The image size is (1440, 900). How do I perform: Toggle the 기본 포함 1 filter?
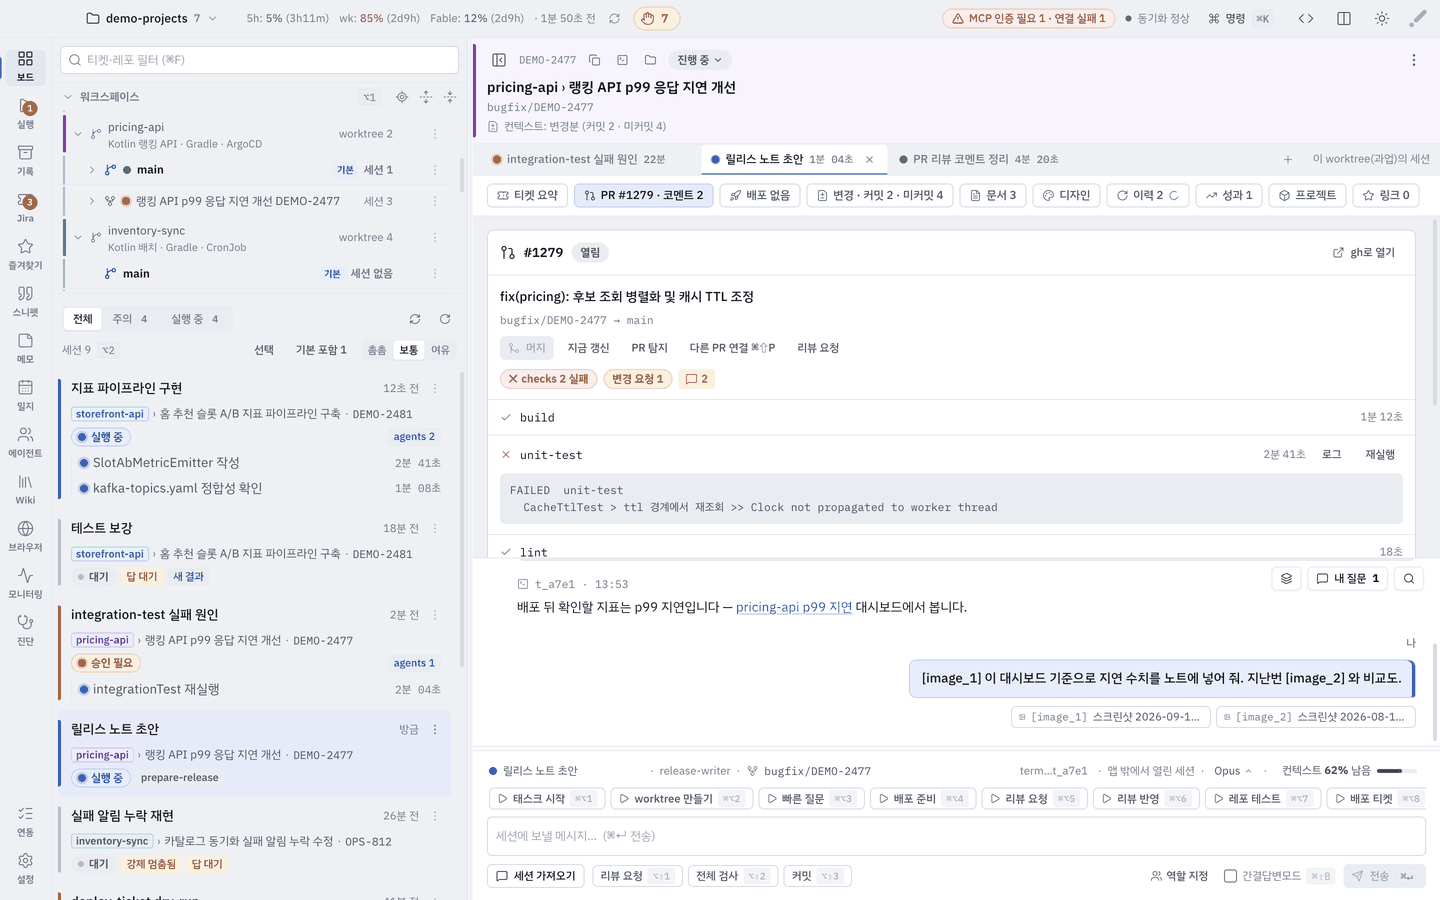click(x=321, y=350)
